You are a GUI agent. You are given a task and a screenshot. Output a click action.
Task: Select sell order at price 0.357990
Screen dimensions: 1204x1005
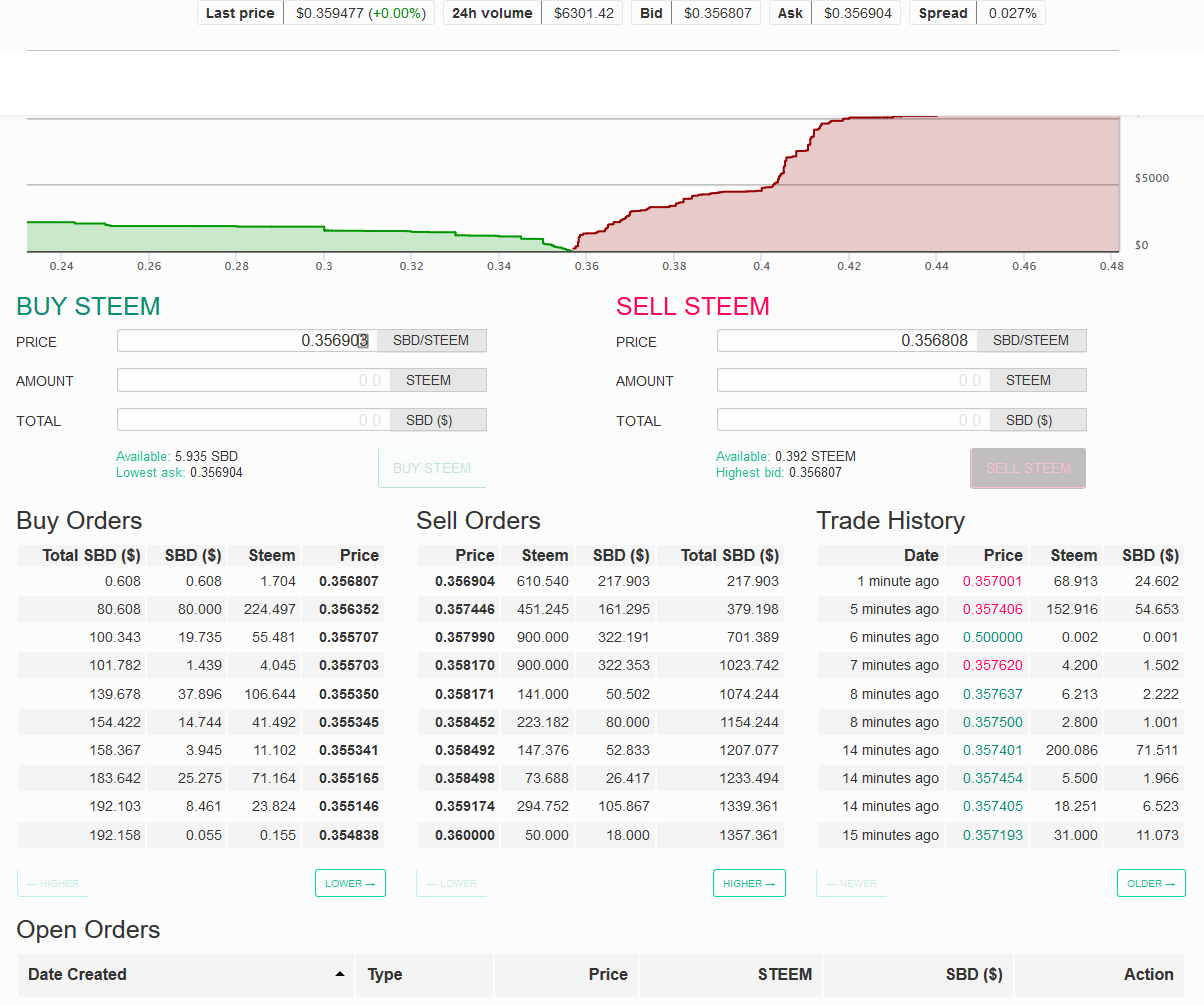point(600,637)
